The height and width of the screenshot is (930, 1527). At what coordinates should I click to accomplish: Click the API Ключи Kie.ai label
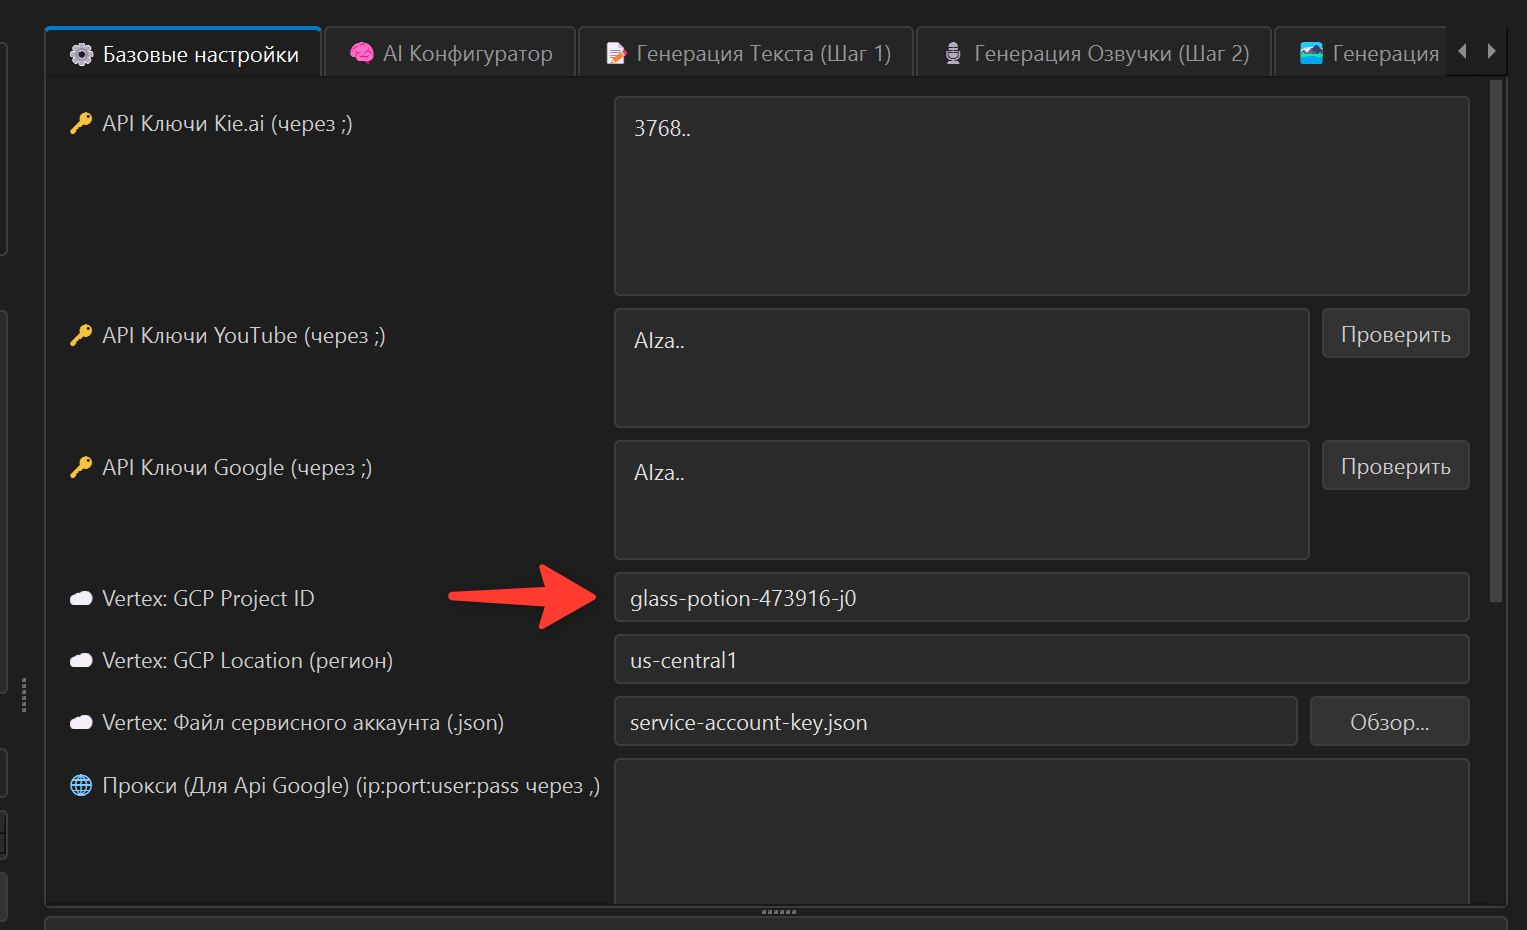(227, 124)
